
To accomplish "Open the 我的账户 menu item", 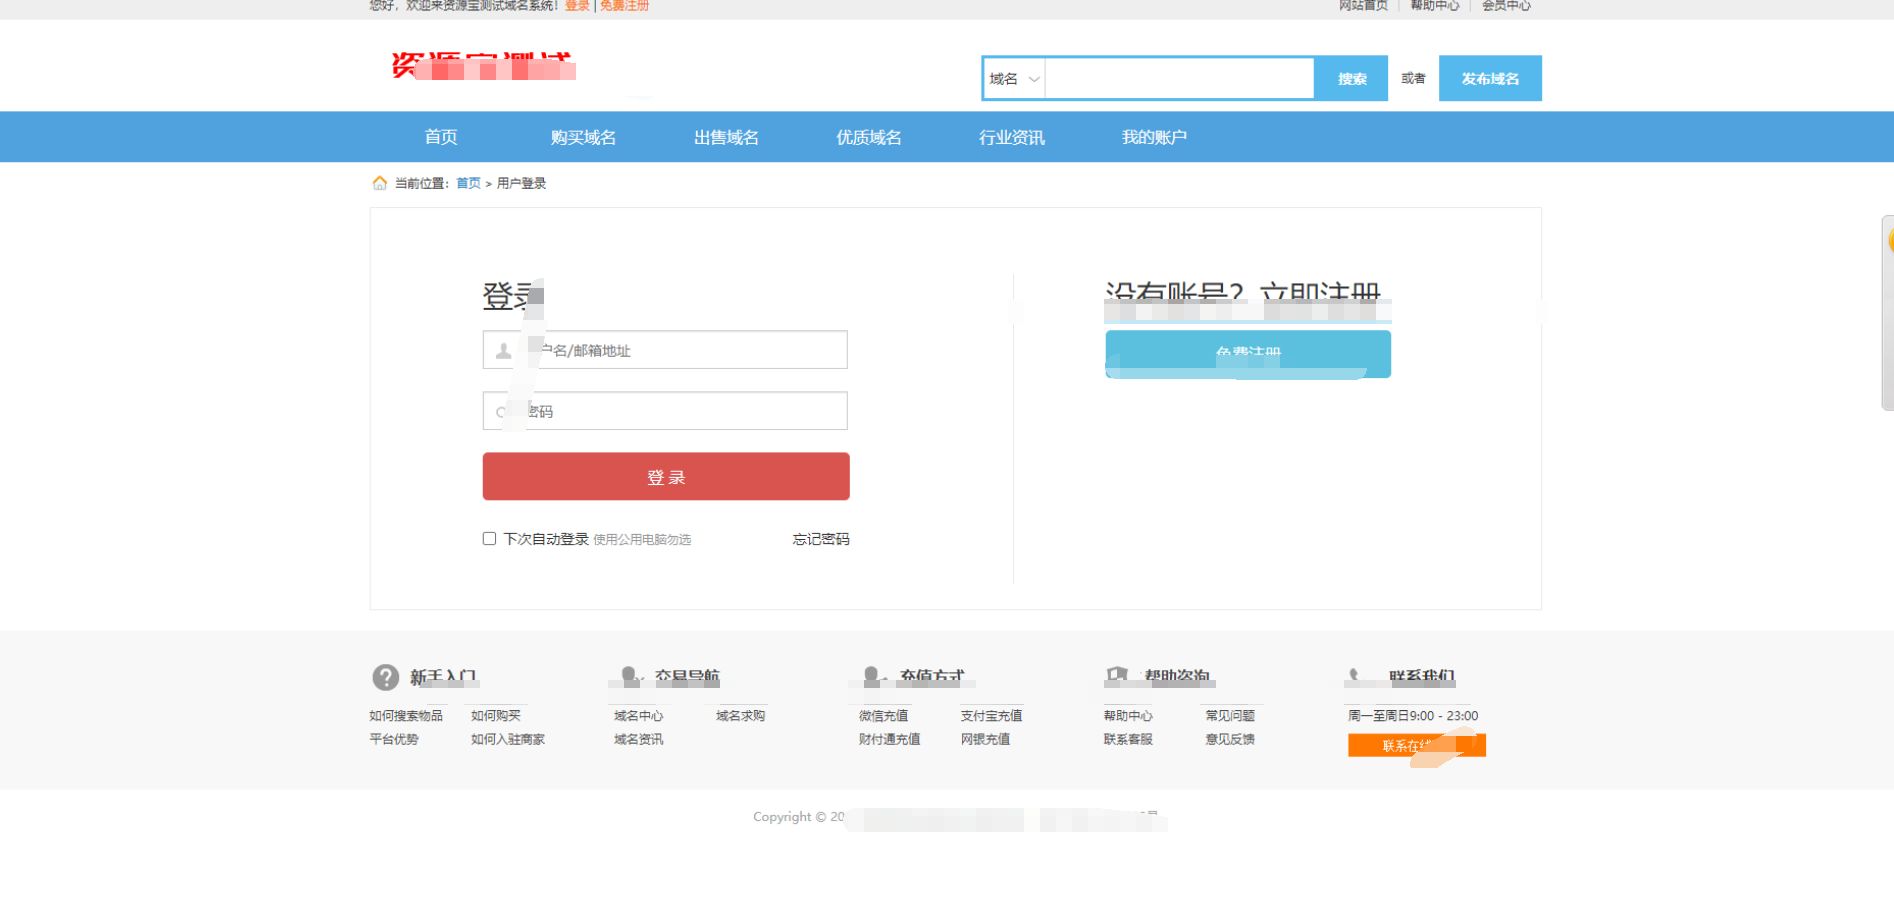I will (x=1155, y=137).
